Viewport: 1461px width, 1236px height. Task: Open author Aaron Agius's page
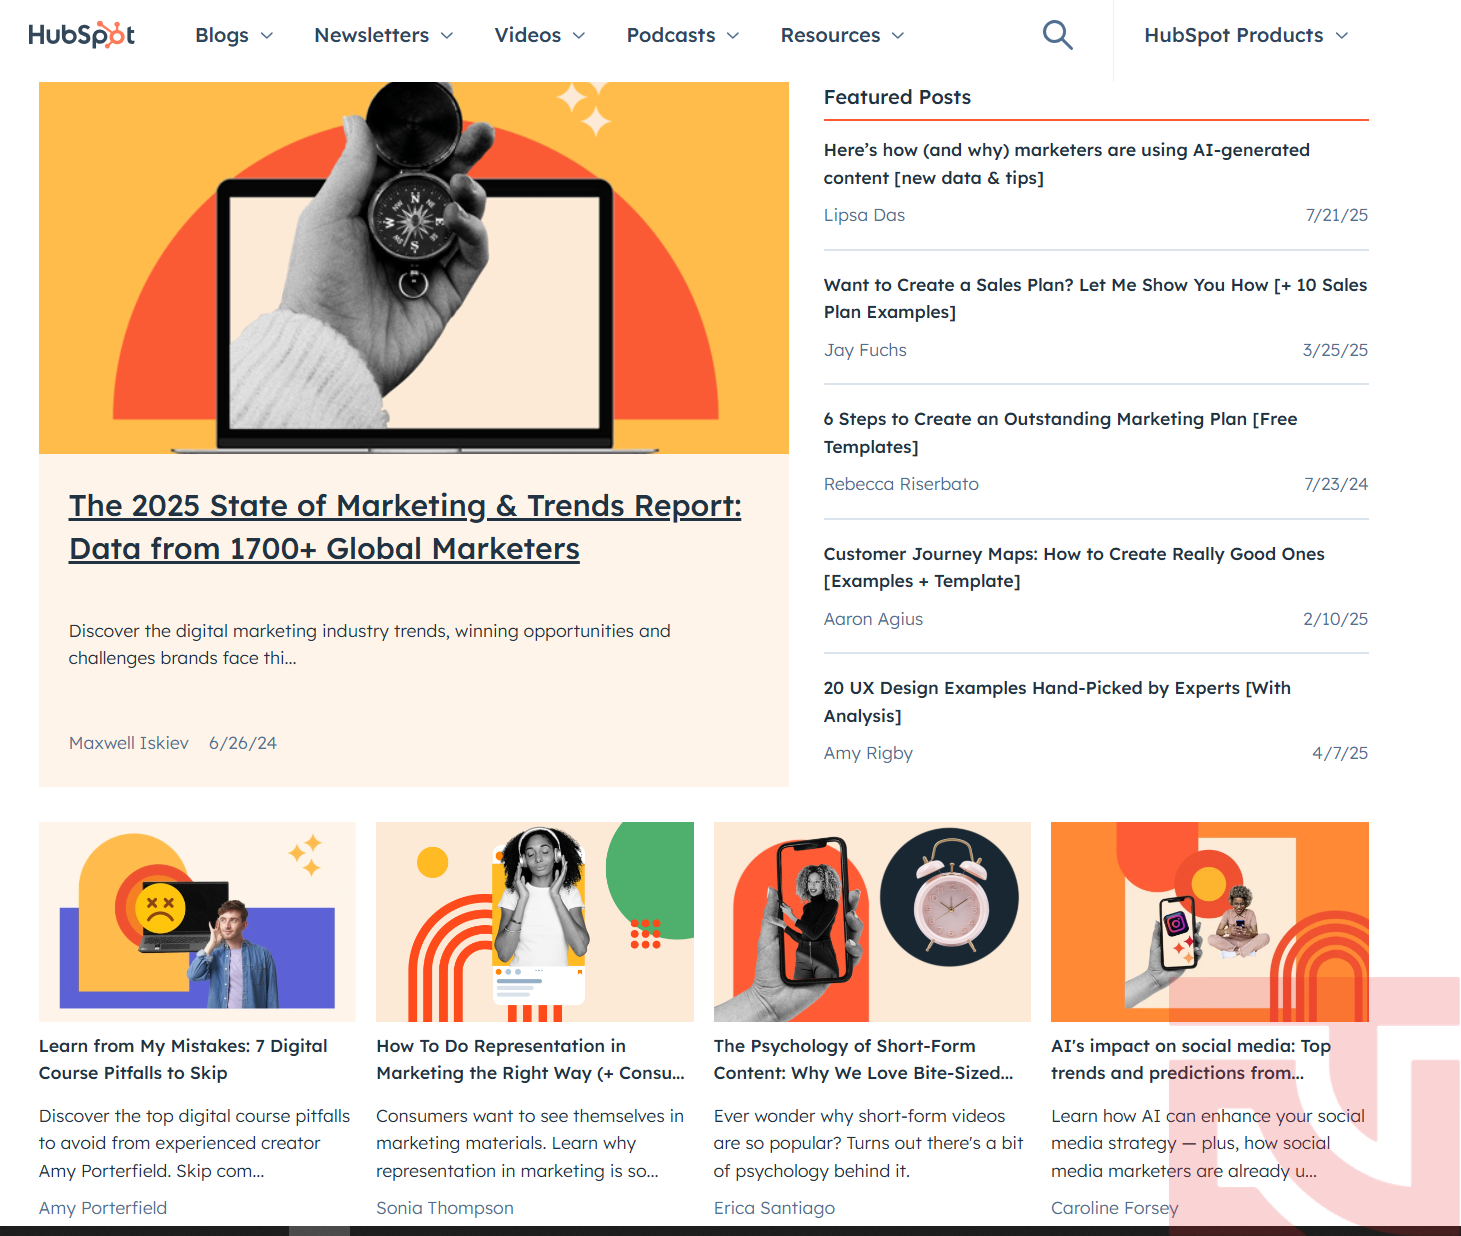pos(873,619)
